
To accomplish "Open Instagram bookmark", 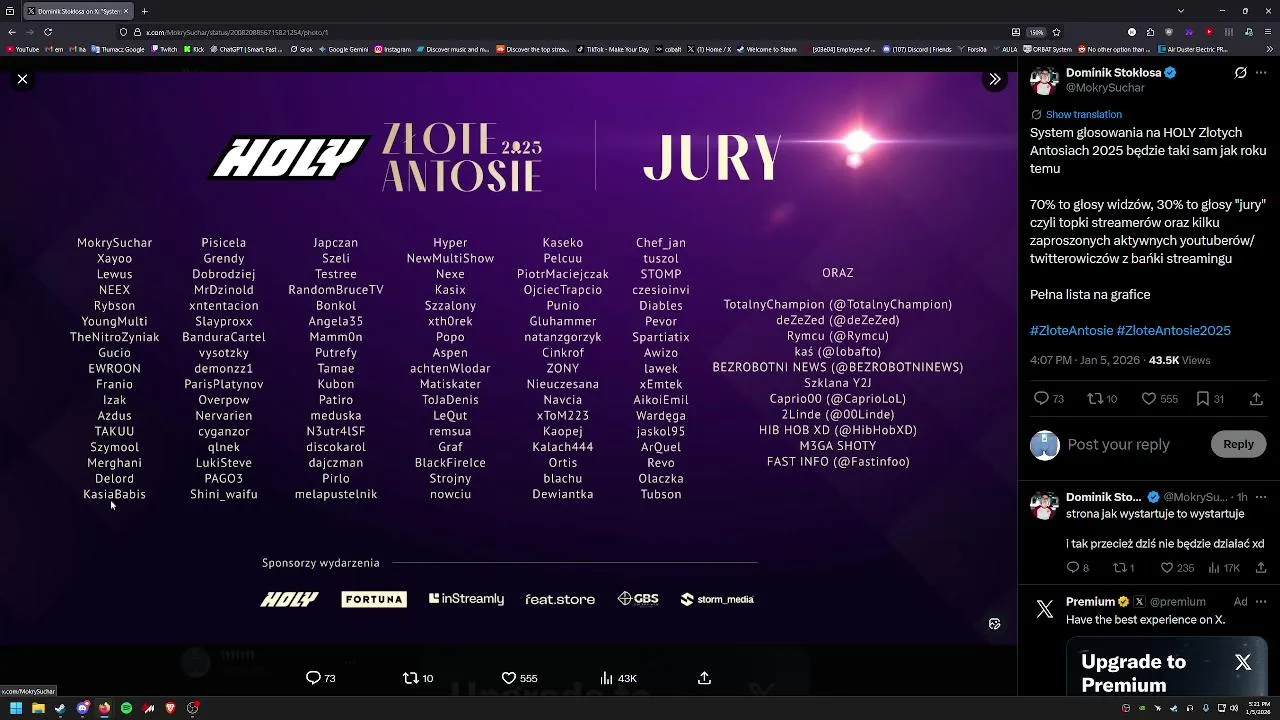I will tap(393, 49).
